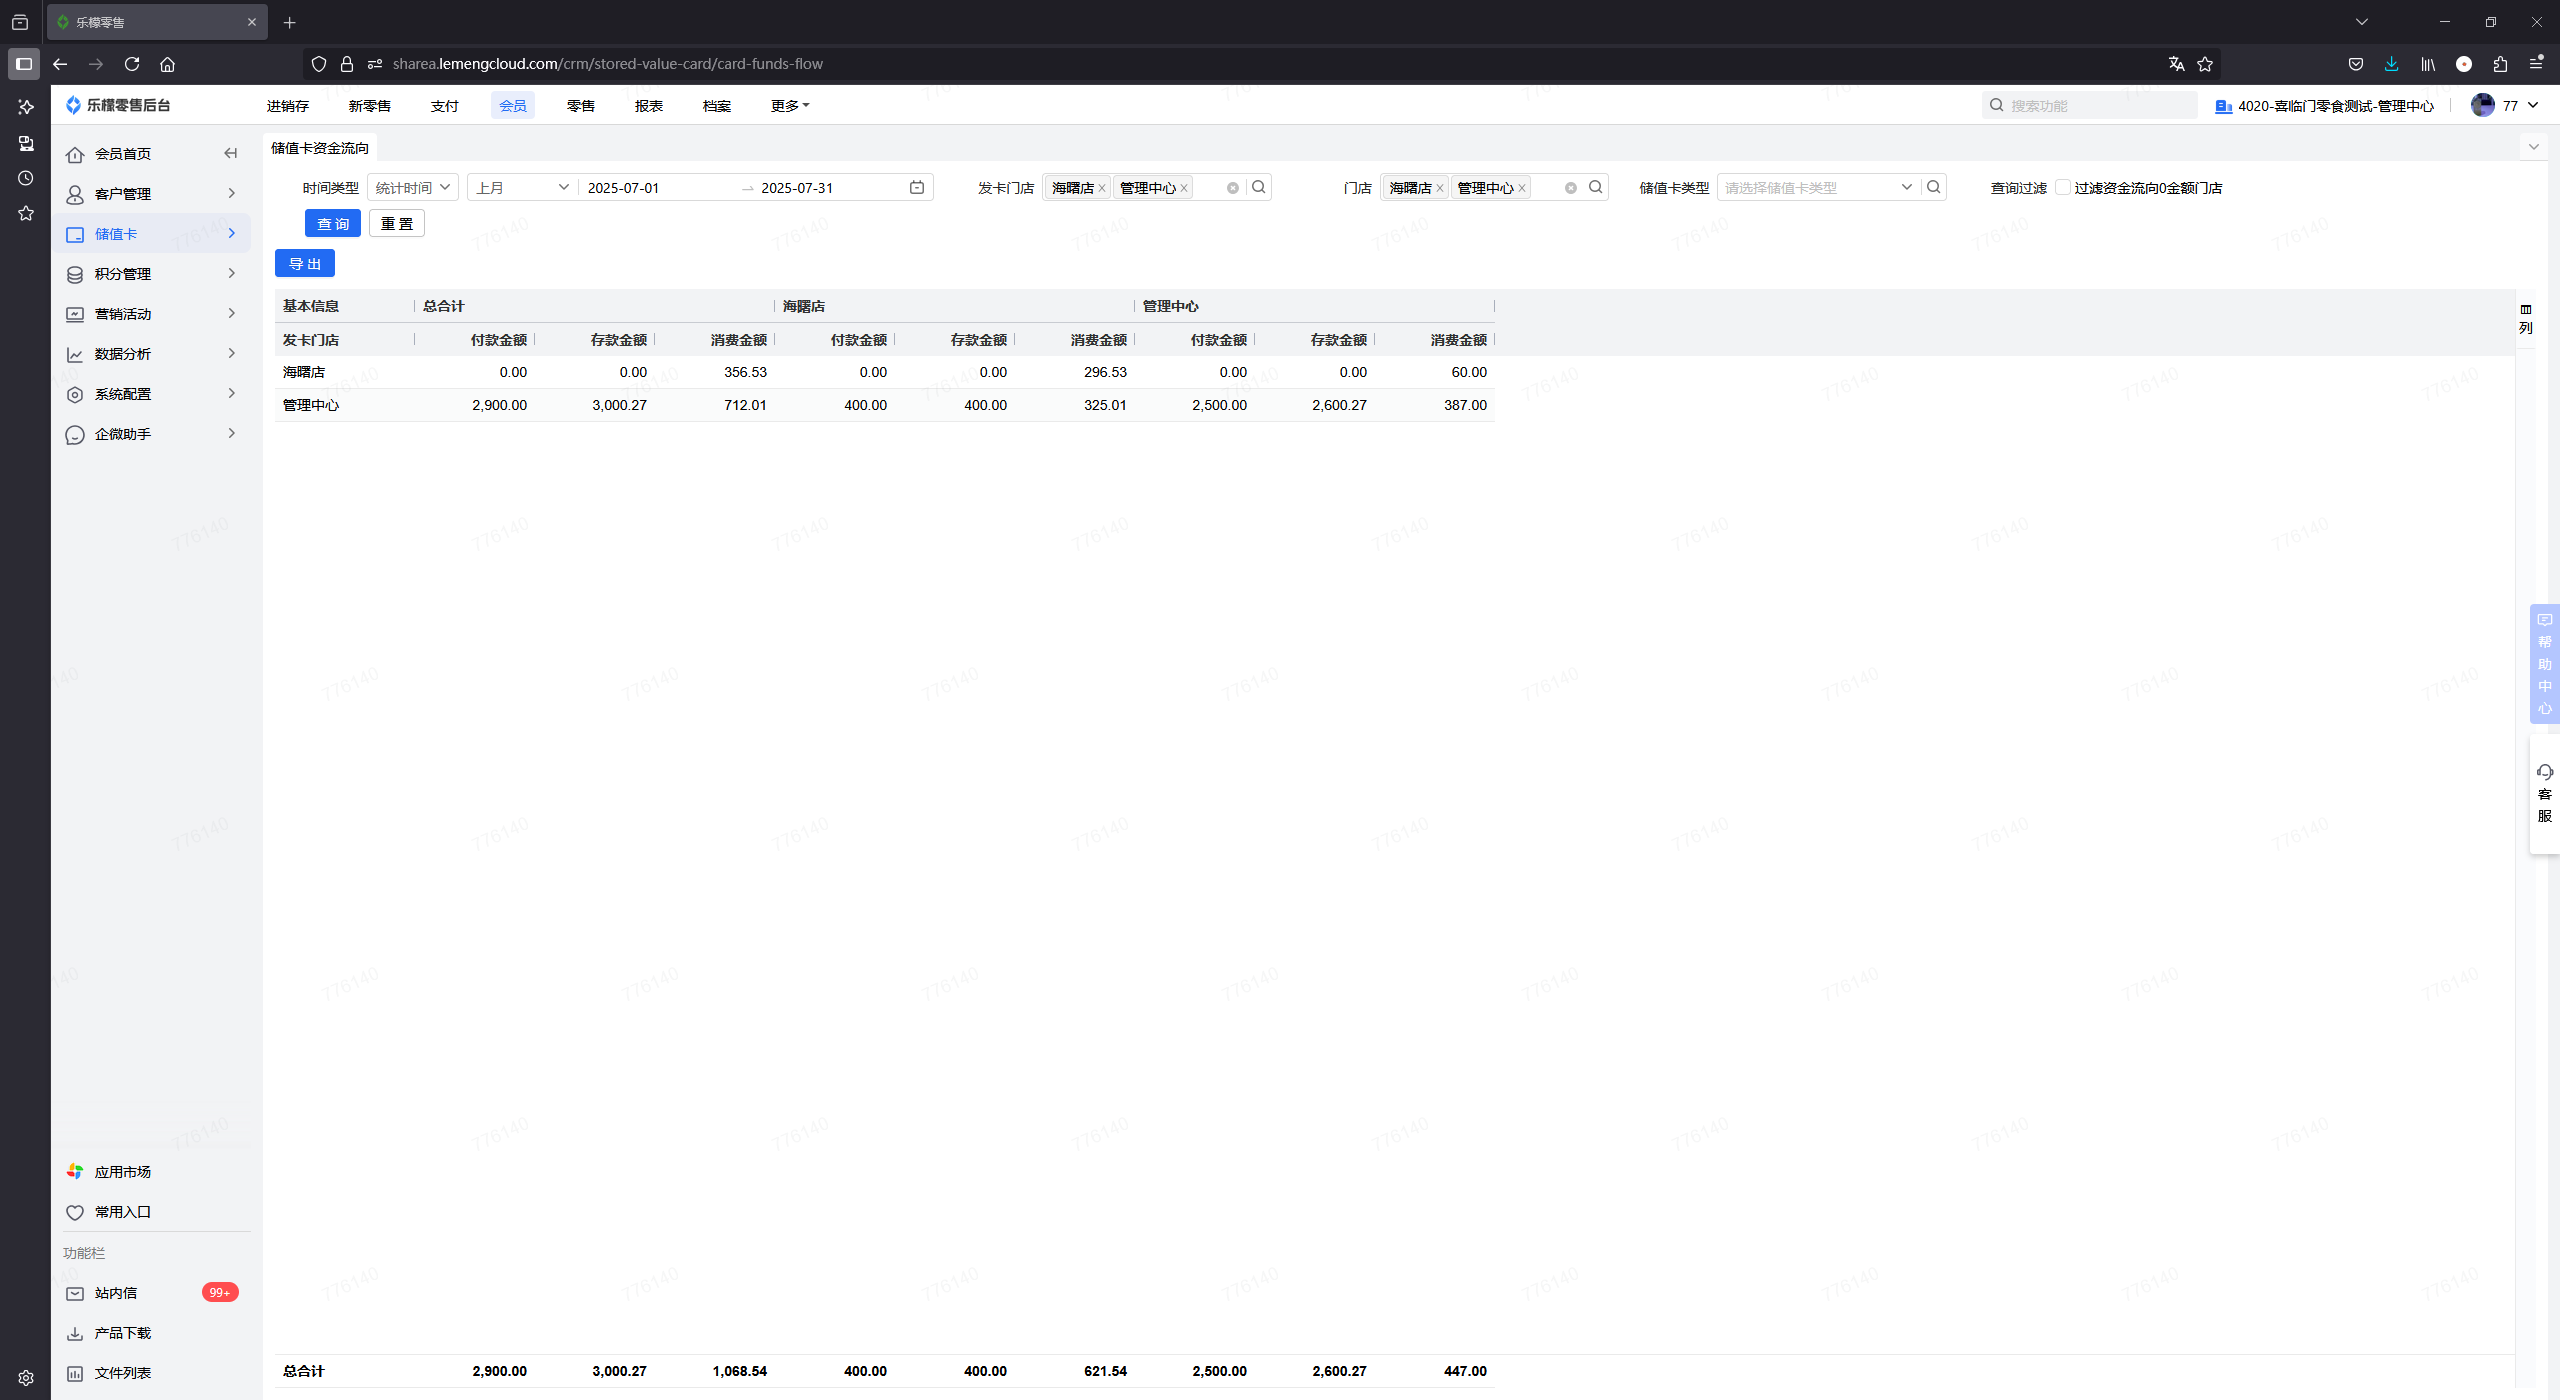Open the calendar date picker icon
This screenshot has height=1400, width=2560.
pyautogui.click(x=917, y=187)
